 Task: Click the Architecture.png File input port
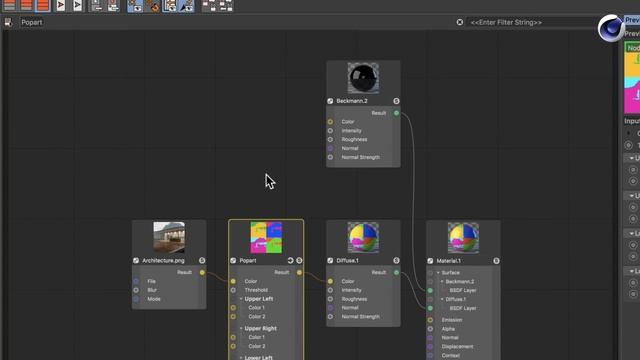(136, 281)
